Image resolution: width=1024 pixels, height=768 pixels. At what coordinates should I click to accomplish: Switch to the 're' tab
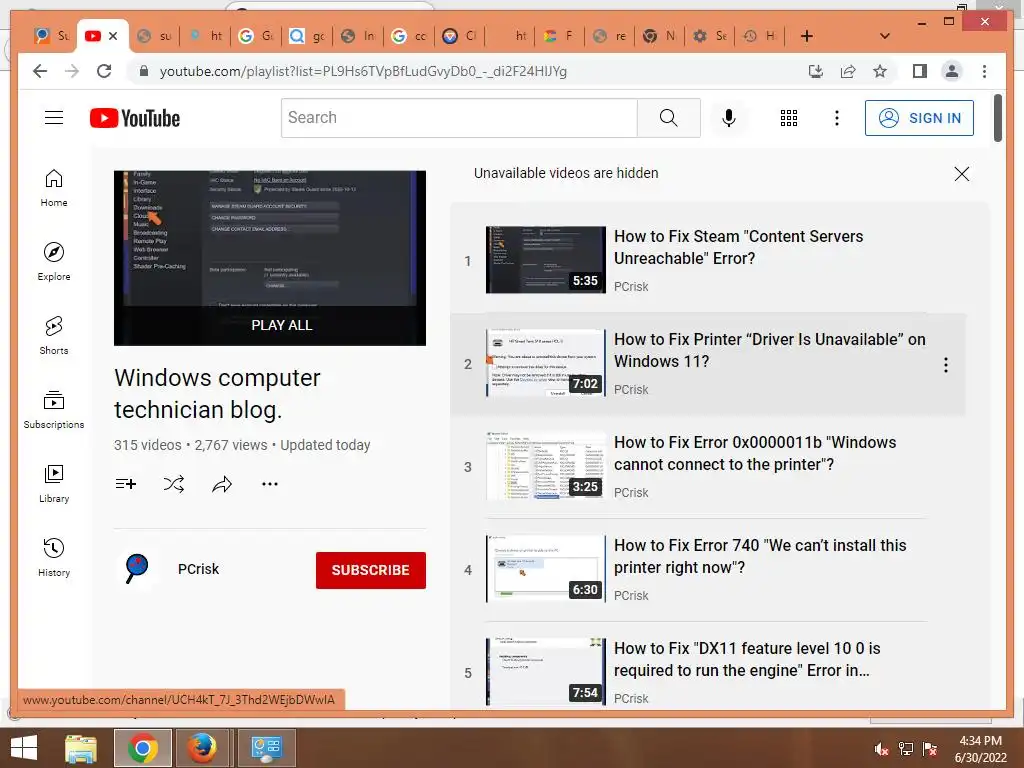click(x=609, y=36)
